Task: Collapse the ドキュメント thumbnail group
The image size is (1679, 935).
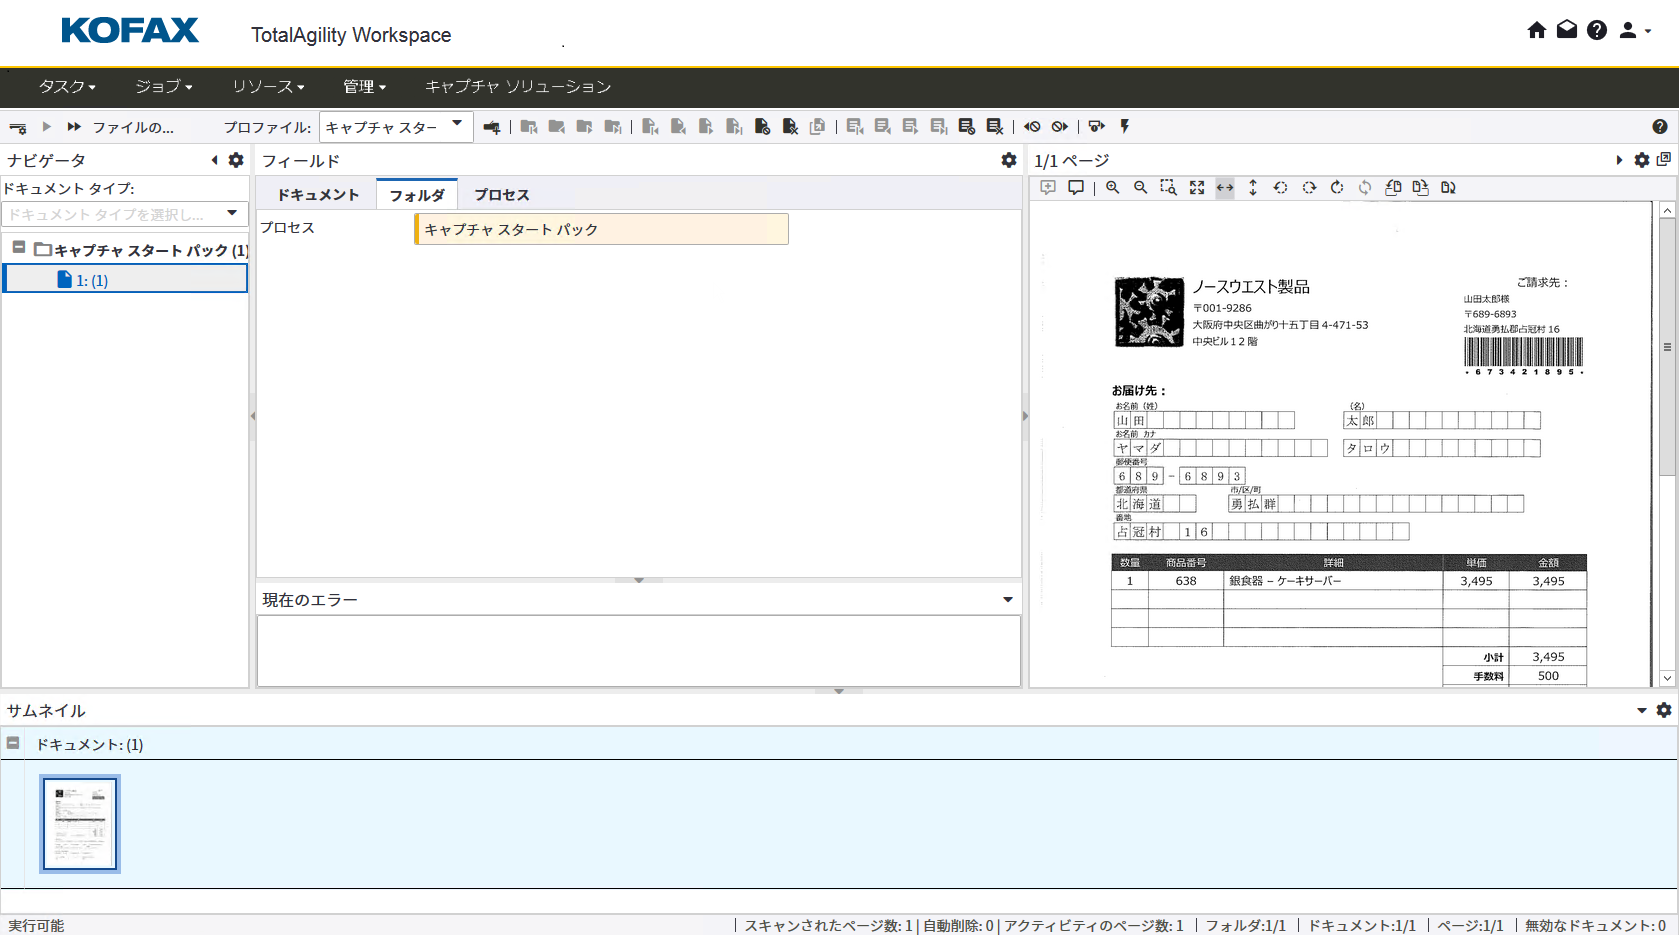Action: point(13,743)
